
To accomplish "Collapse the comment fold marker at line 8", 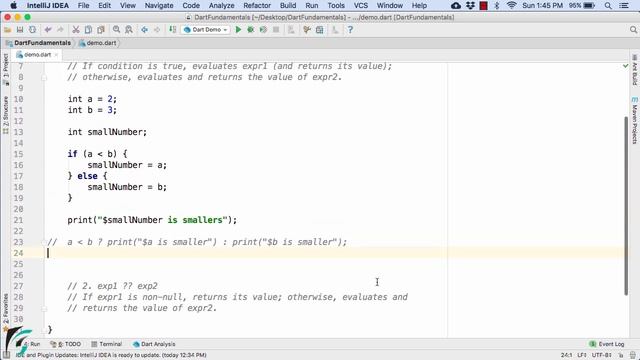I will 44,78.
